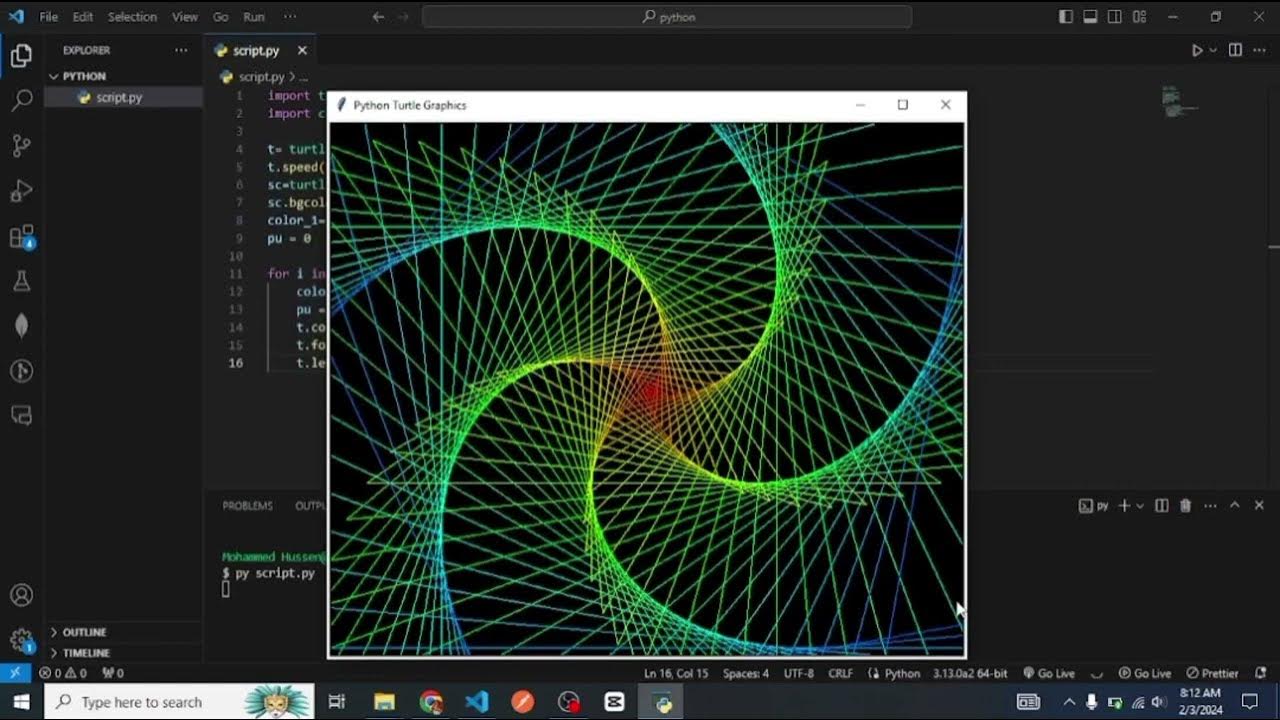Screen dimensions: 1280x720
Task: Split the editor to the right
Action: coord(1235,50)
